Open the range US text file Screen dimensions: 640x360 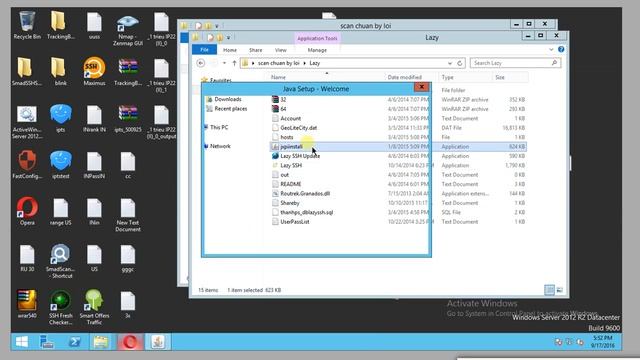coord(60,211)
